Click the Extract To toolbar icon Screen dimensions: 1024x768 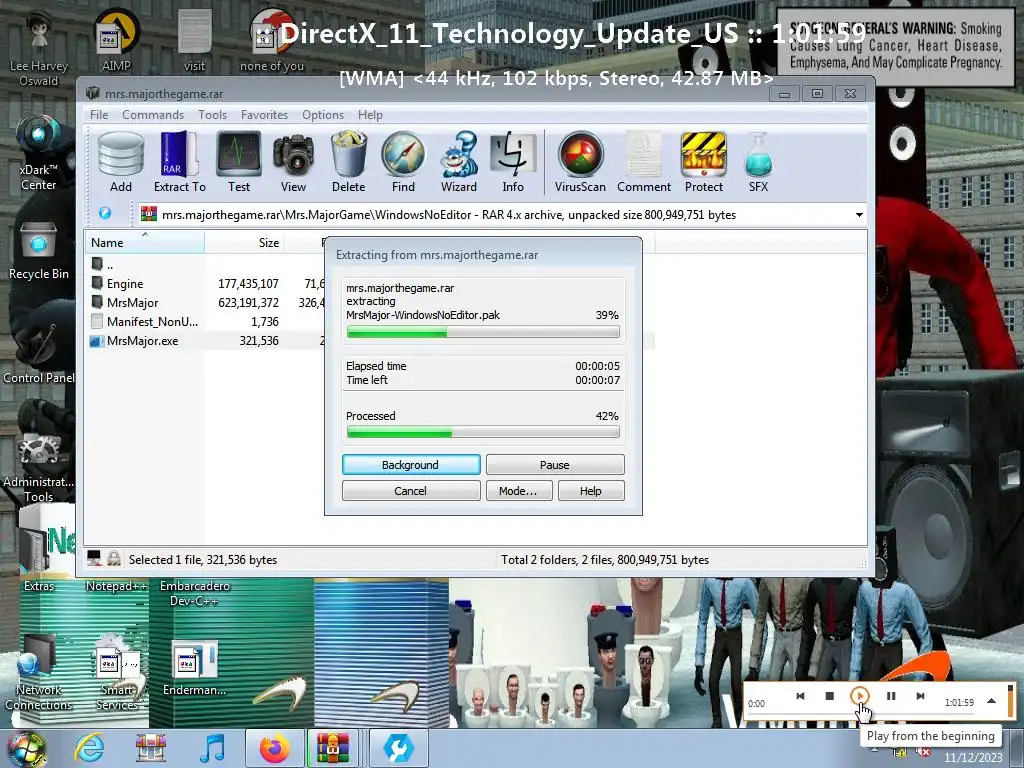click(x=180, y=162)
